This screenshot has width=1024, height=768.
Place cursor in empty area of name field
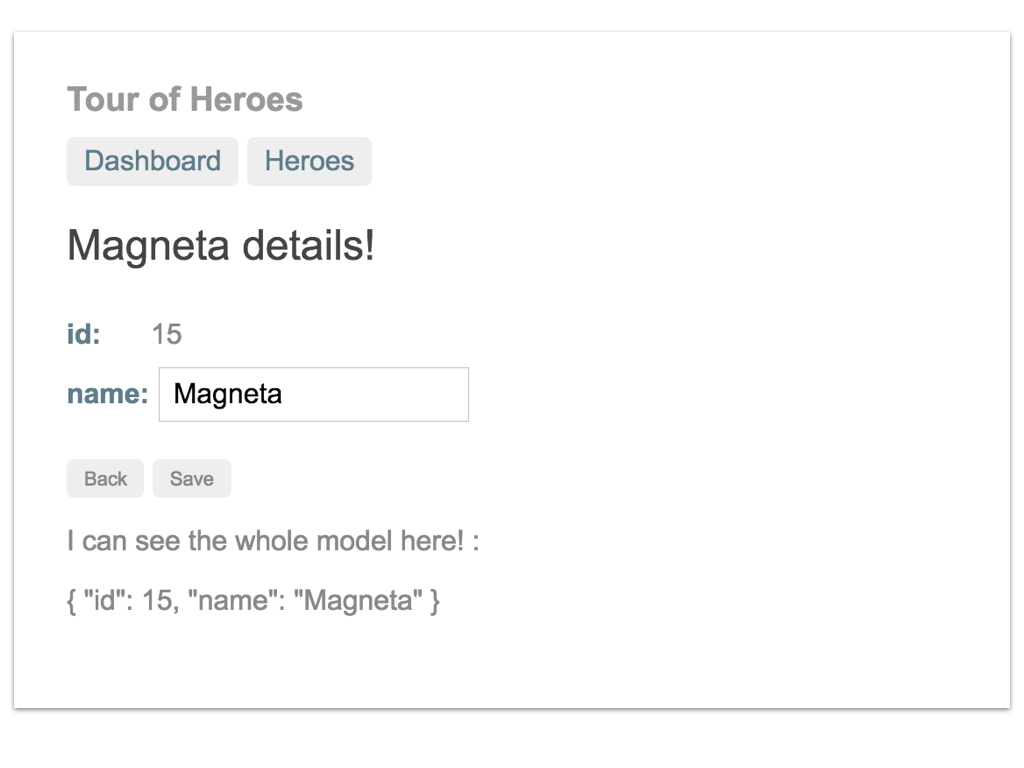tap(379, 394)
